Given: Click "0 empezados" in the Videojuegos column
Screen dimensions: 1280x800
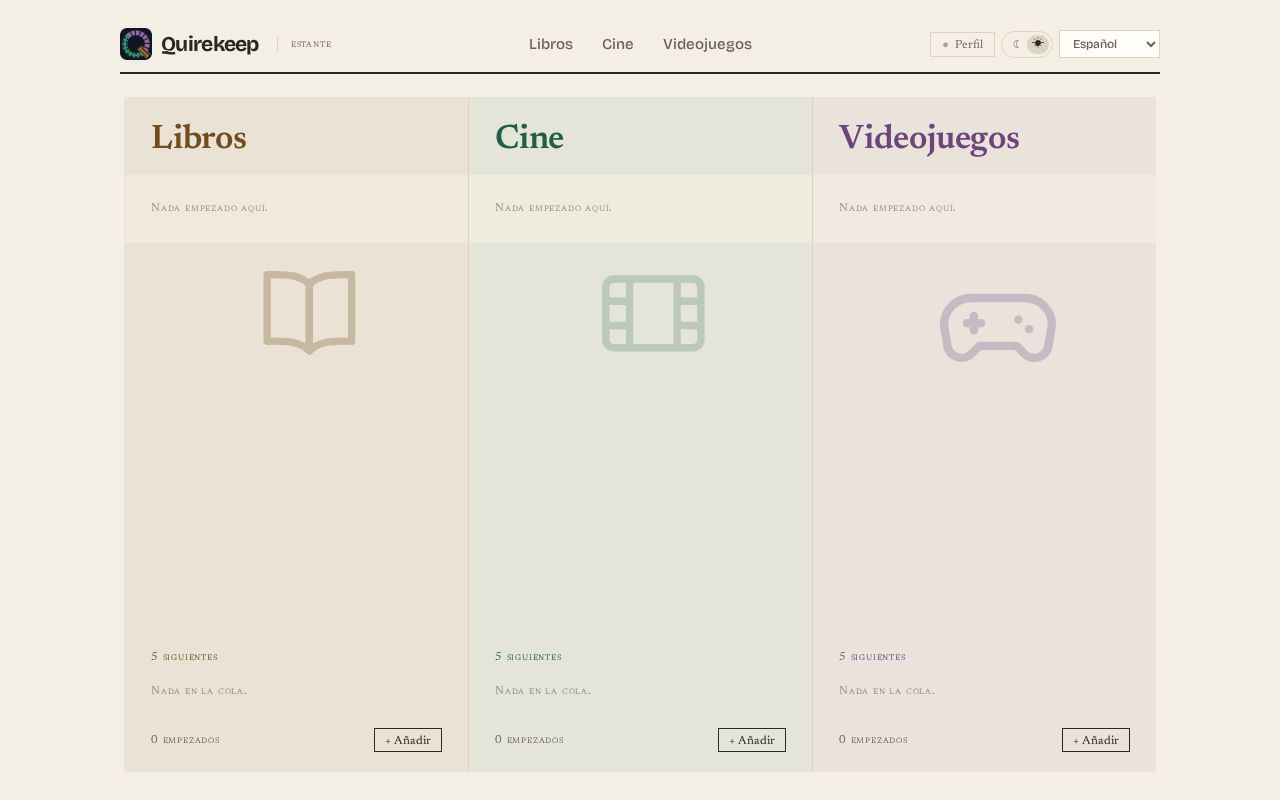Looking at the screenshot, I should click(873, 739).
